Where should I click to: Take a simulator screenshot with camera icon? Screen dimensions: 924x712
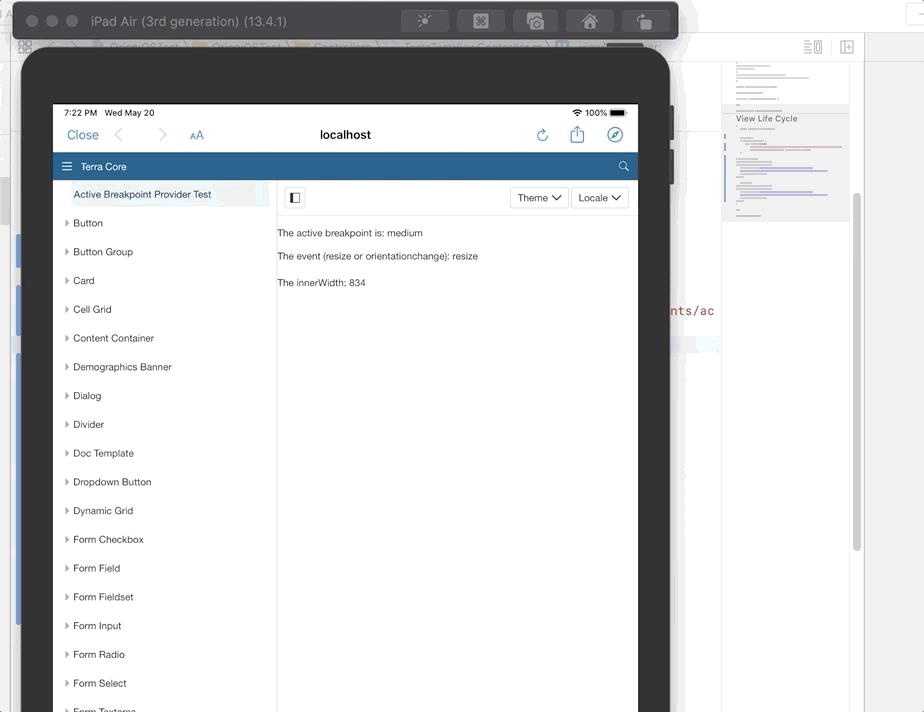(535, 21)
